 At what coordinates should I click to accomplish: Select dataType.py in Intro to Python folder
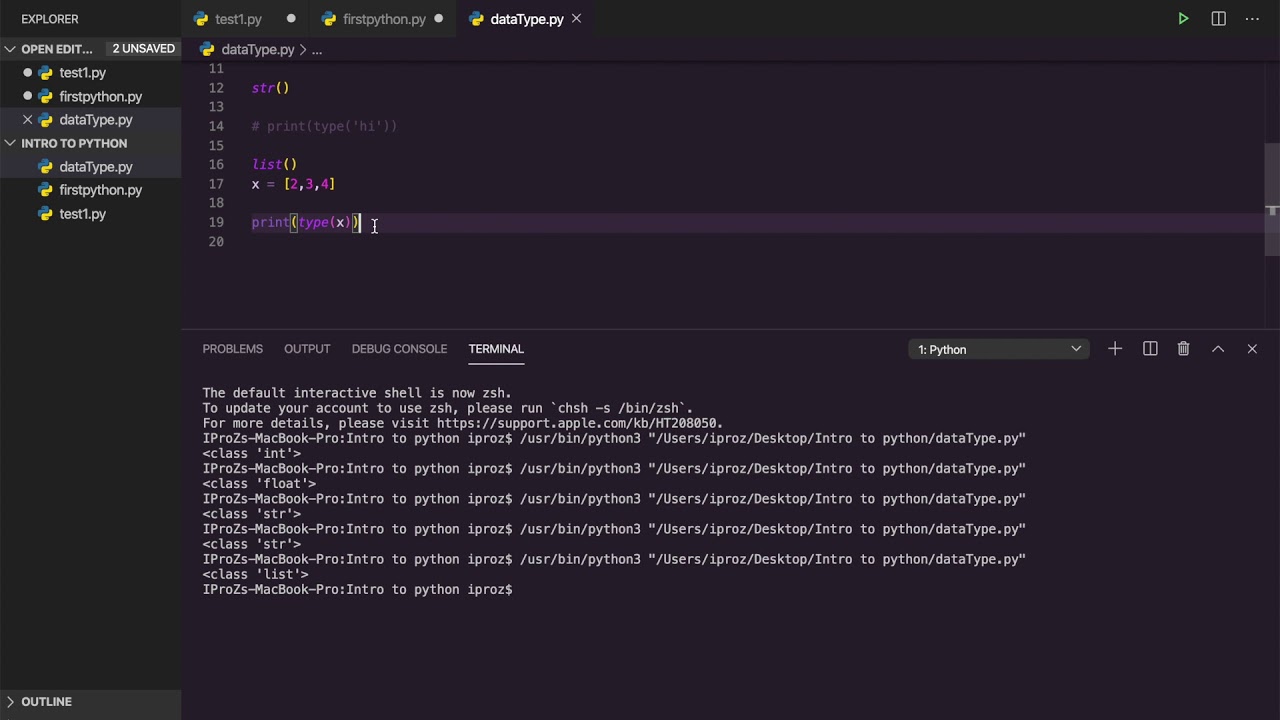96,167
